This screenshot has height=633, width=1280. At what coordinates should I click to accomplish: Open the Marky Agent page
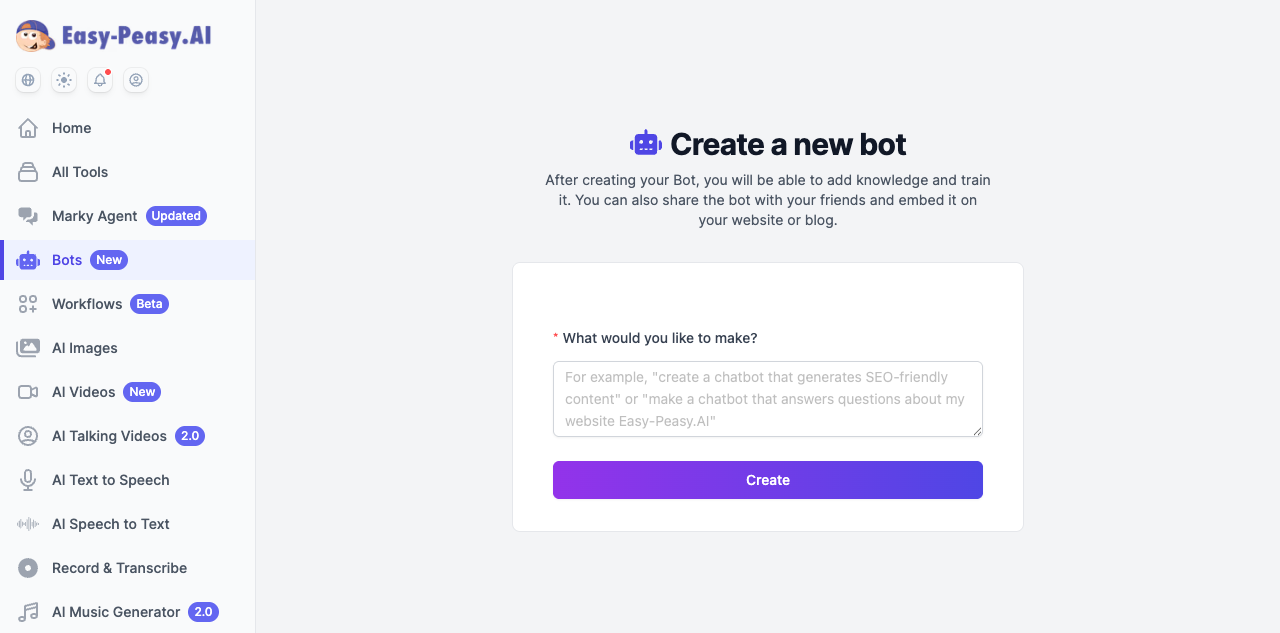tap(95, 216)
